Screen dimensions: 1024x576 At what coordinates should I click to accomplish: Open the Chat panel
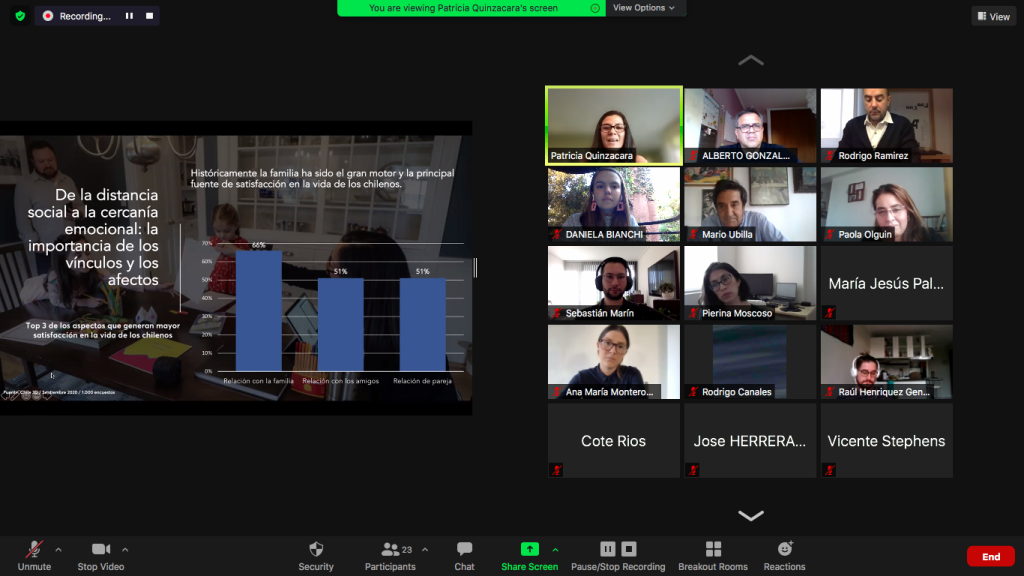tap(464, 550)
